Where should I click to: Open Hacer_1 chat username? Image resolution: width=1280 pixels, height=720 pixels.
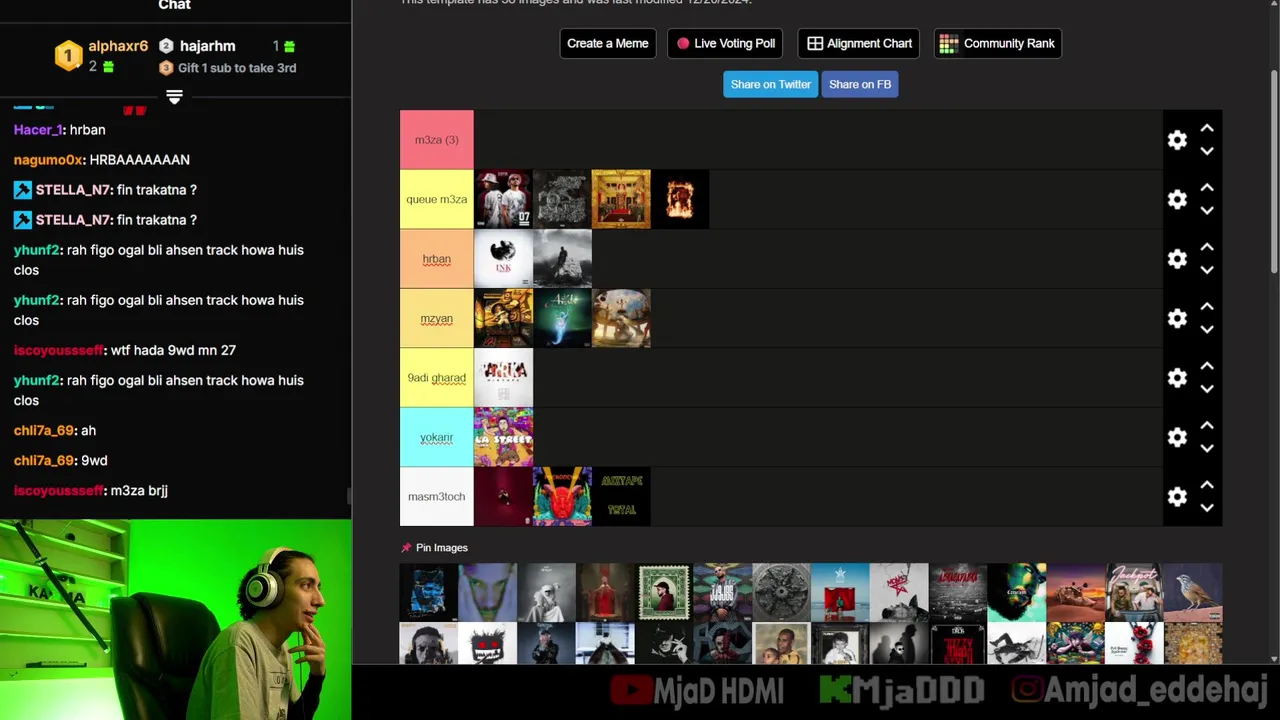tap(39, 130)
